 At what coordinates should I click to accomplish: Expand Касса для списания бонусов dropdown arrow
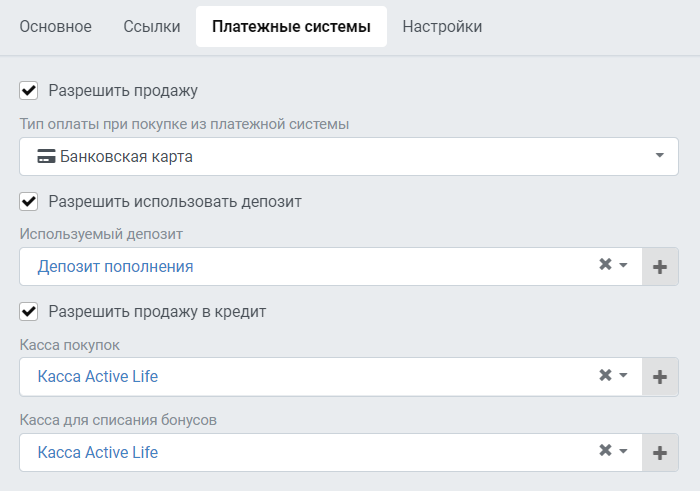click(x=623, y=451)
